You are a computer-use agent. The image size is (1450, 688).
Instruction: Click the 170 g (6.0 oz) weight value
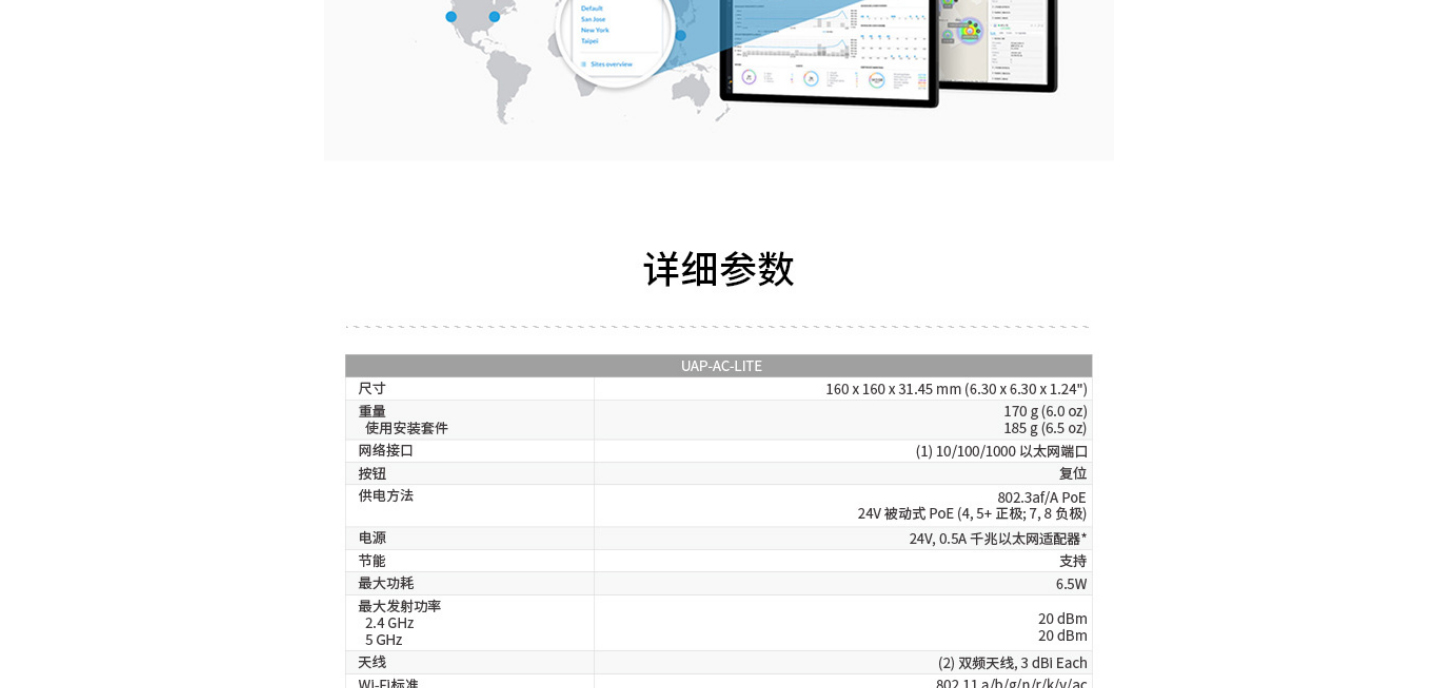click(x=1045, y=411)
